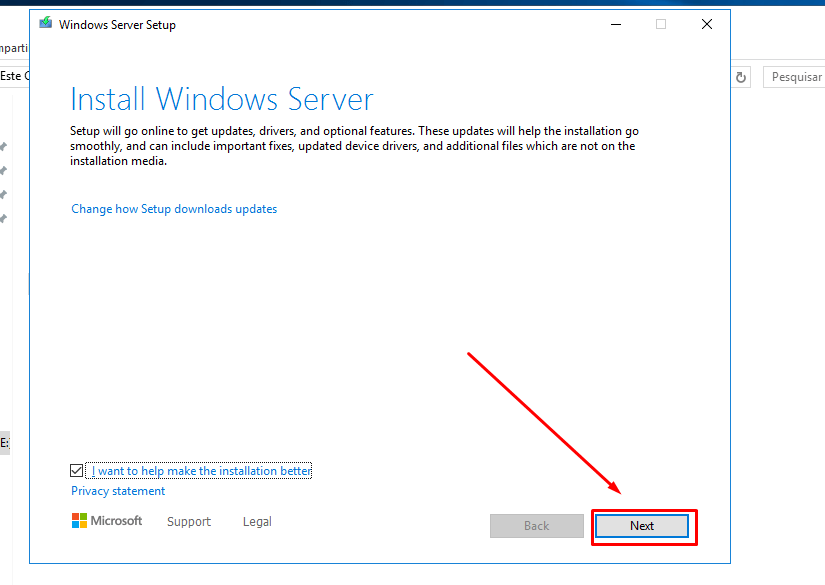
Task: Click the Microsoft logo
Action: pyautogui.click(x=107, y=521)
